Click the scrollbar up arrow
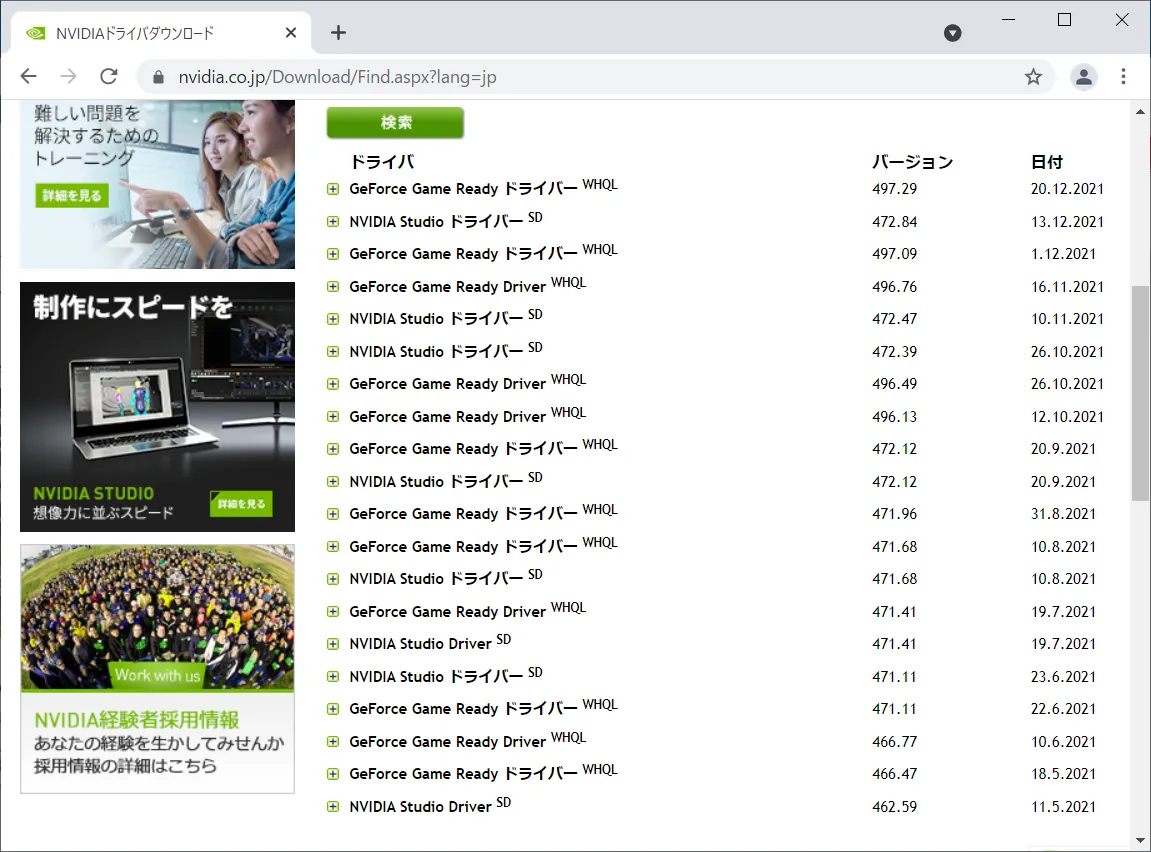 coord(1140,112)
